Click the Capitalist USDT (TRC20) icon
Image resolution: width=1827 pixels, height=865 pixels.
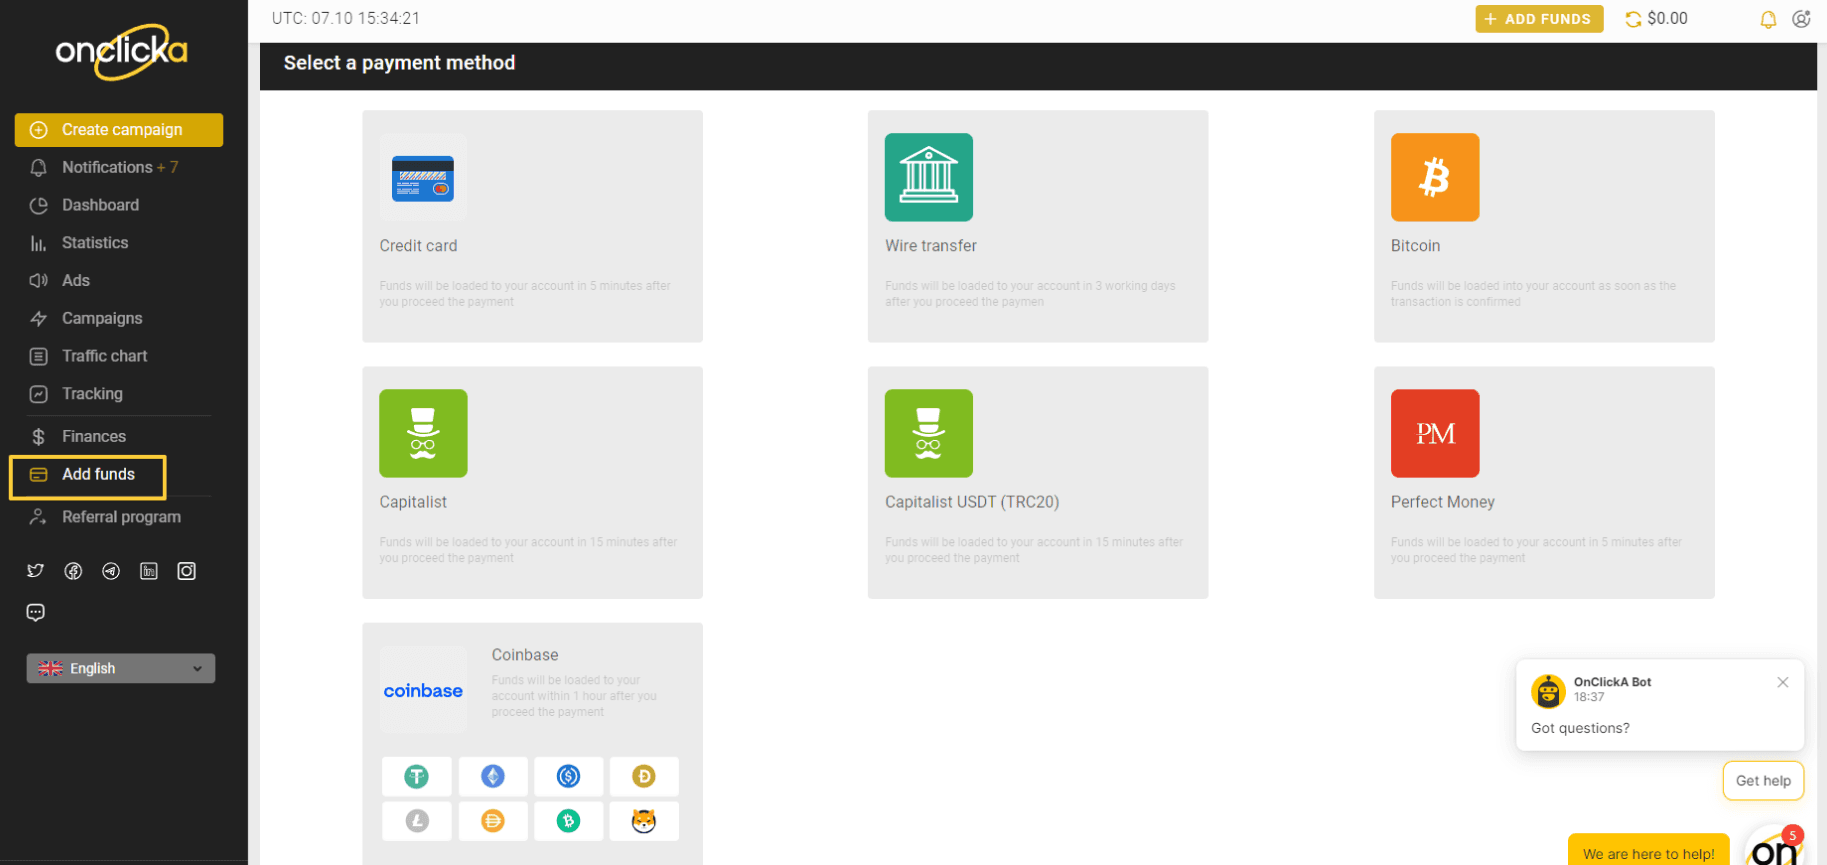point(928,433)
